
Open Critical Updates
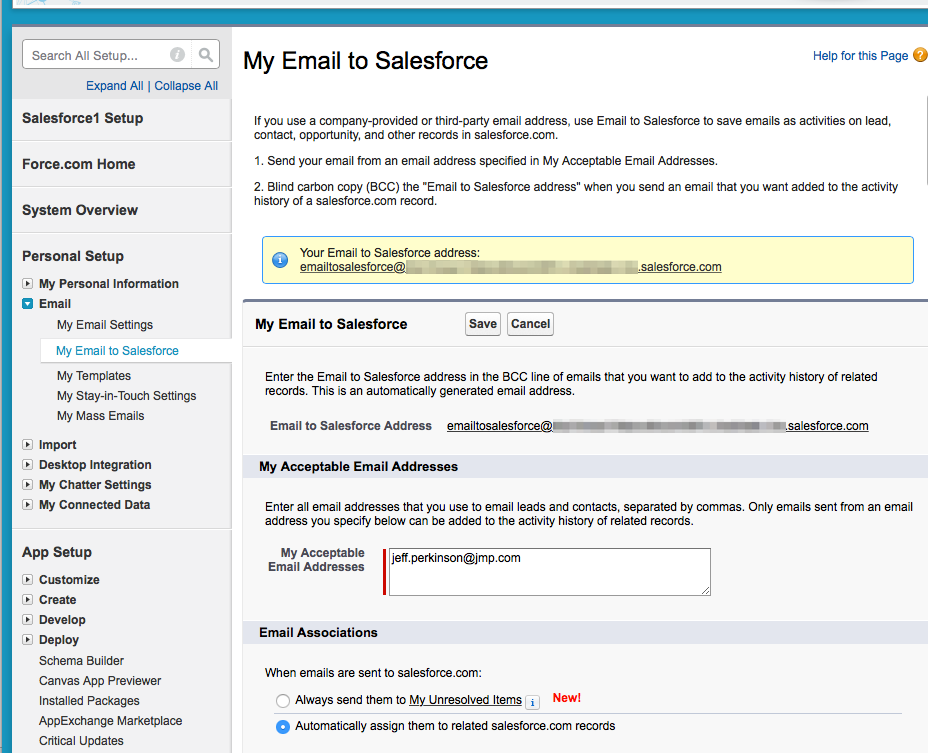(x=81, y=741)
